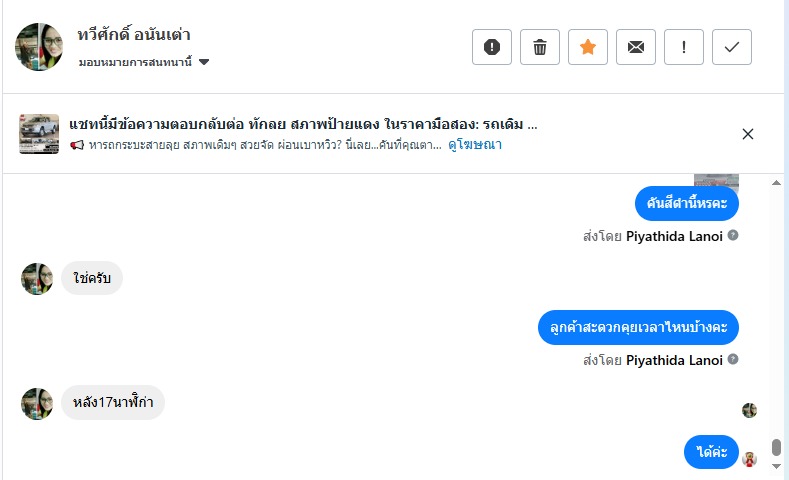
Task: Click the หลัง17นาฬิก่า message bubble
Action: 113,402
